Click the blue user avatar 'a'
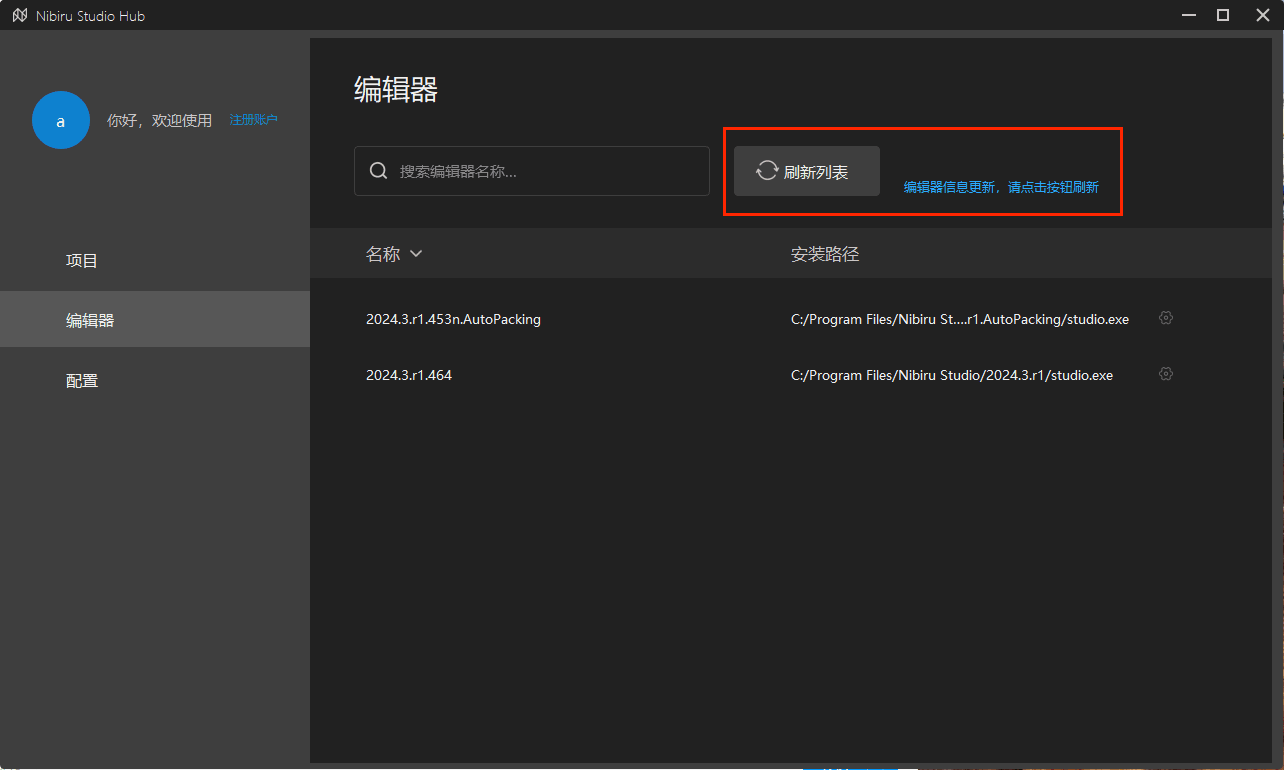Image resolution: width=1284 pixels, height=770 pixels. (x=61, y=120)
